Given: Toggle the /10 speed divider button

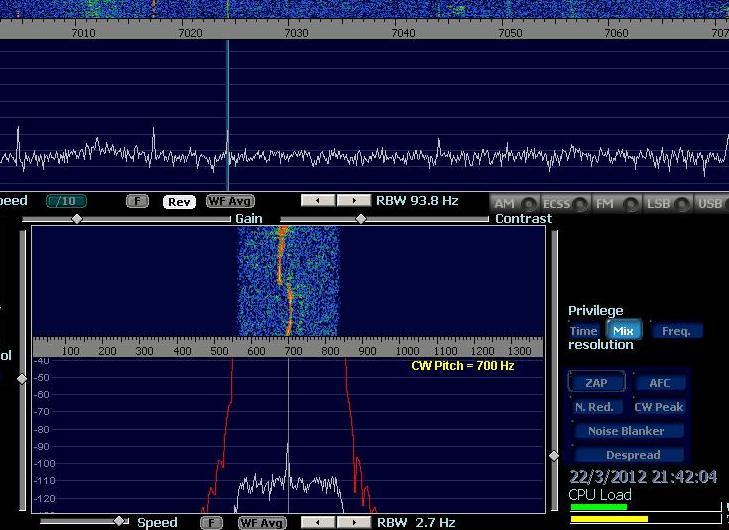Looking at the screenshot, I should pyautogui.click(x=67, y=201).
